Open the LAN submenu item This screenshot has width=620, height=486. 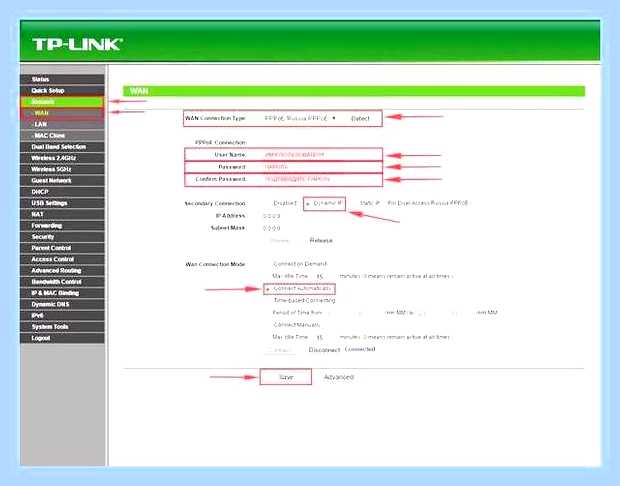[x=62, y=124]
